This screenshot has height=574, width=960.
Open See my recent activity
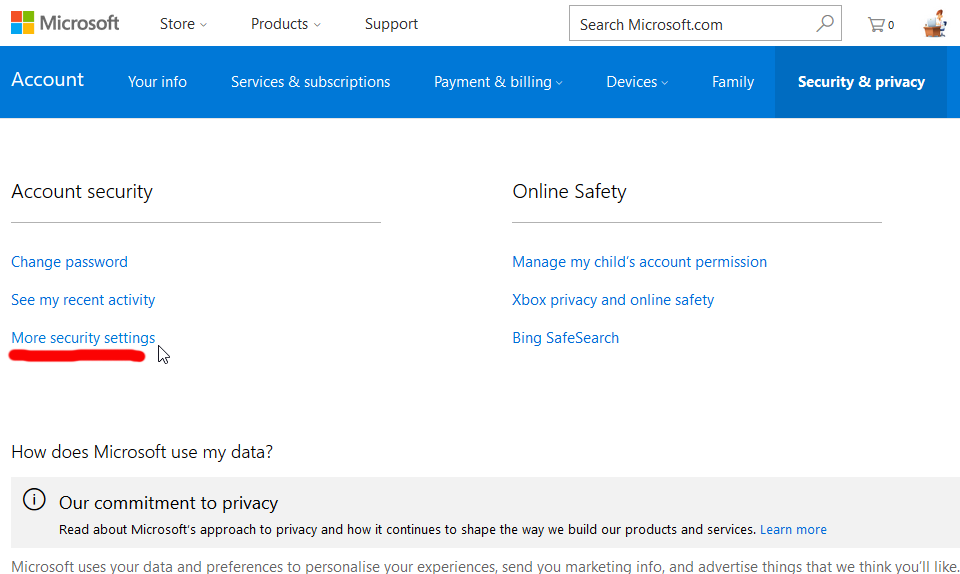(83, 300)
